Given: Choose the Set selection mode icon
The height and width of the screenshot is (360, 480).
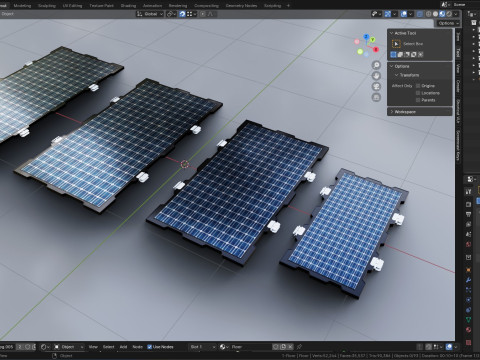Looking at the screenshot, I should coord(393,54).
